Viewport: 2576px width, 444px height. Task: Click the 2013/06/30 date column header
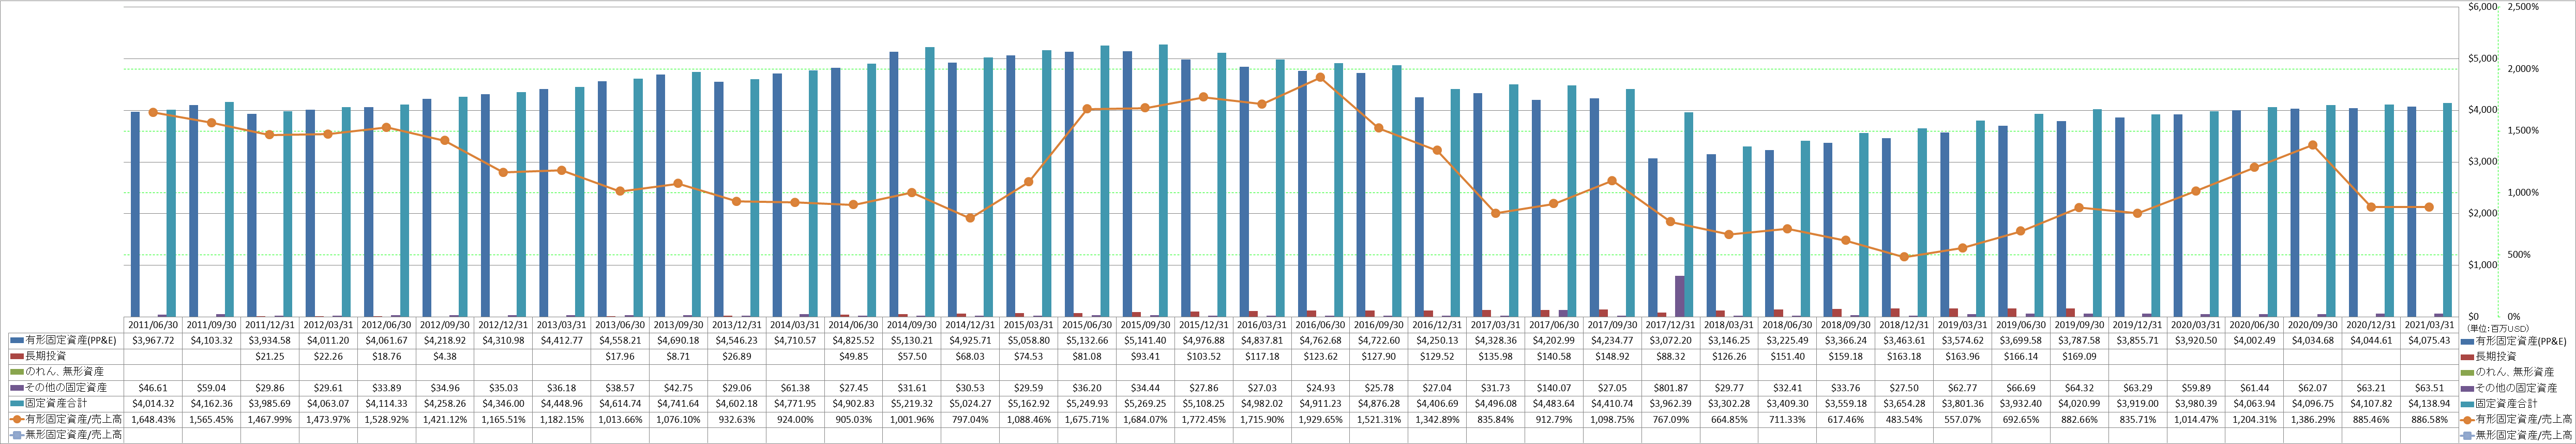tap(619, 325)
